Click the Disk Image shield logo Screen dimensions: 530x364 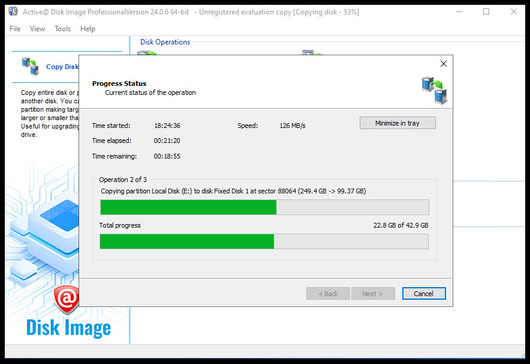point(66,299)
